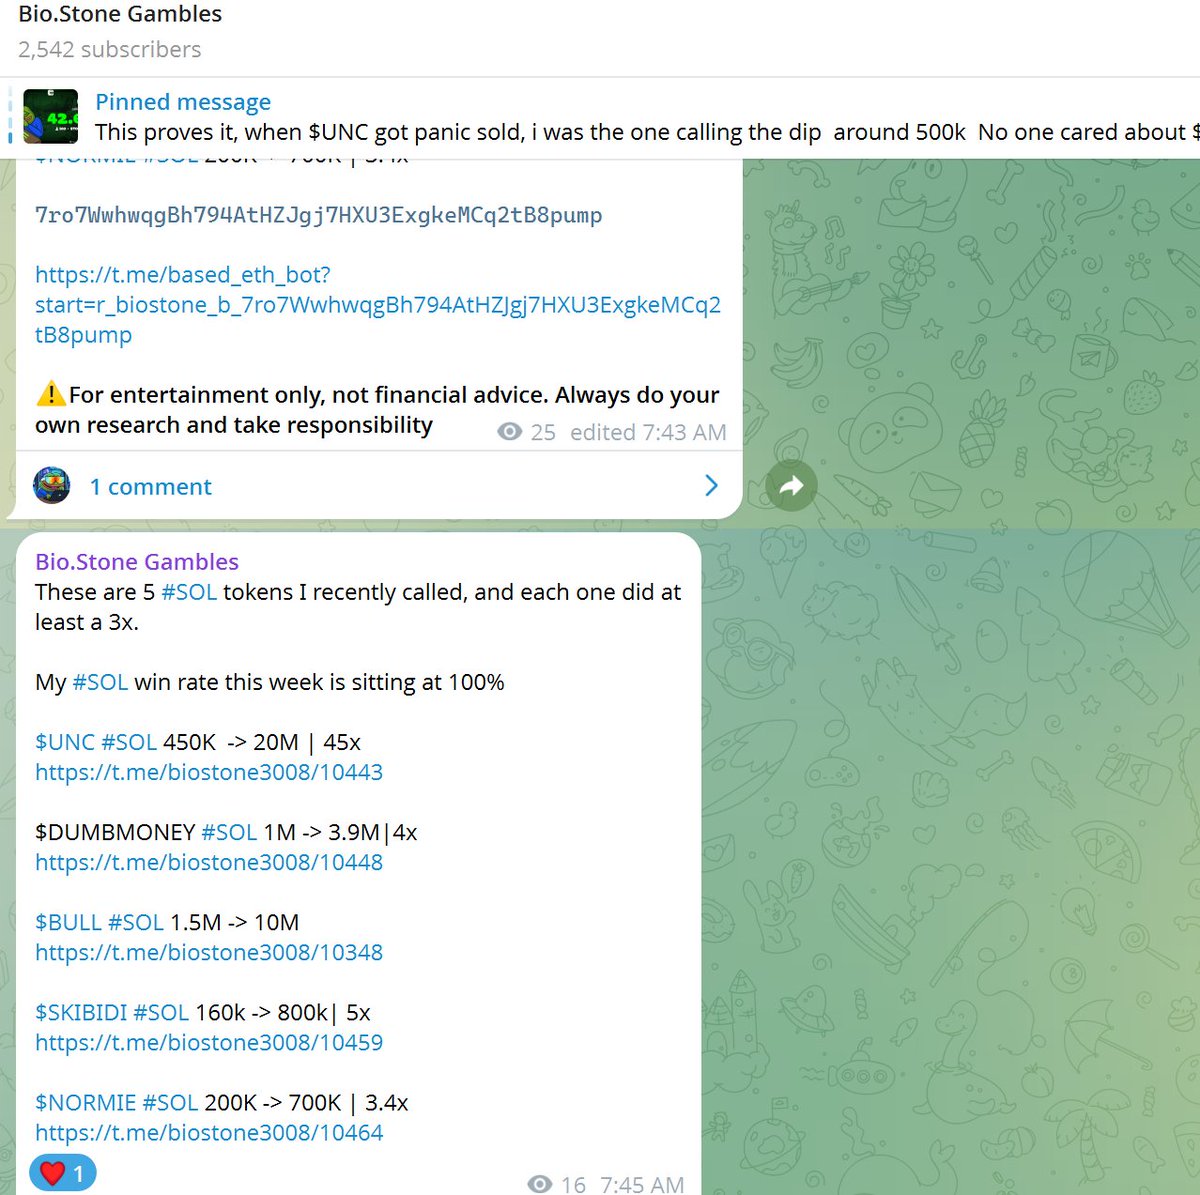Open the $DUMBMONEY call link biostone3008/10448
Viewport: 1200px width, 1195px height.
pos(208,862)
